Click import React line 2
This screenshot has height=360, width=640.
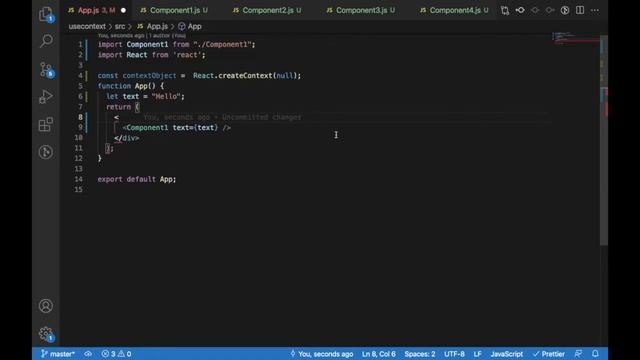[x=151, y=55]
